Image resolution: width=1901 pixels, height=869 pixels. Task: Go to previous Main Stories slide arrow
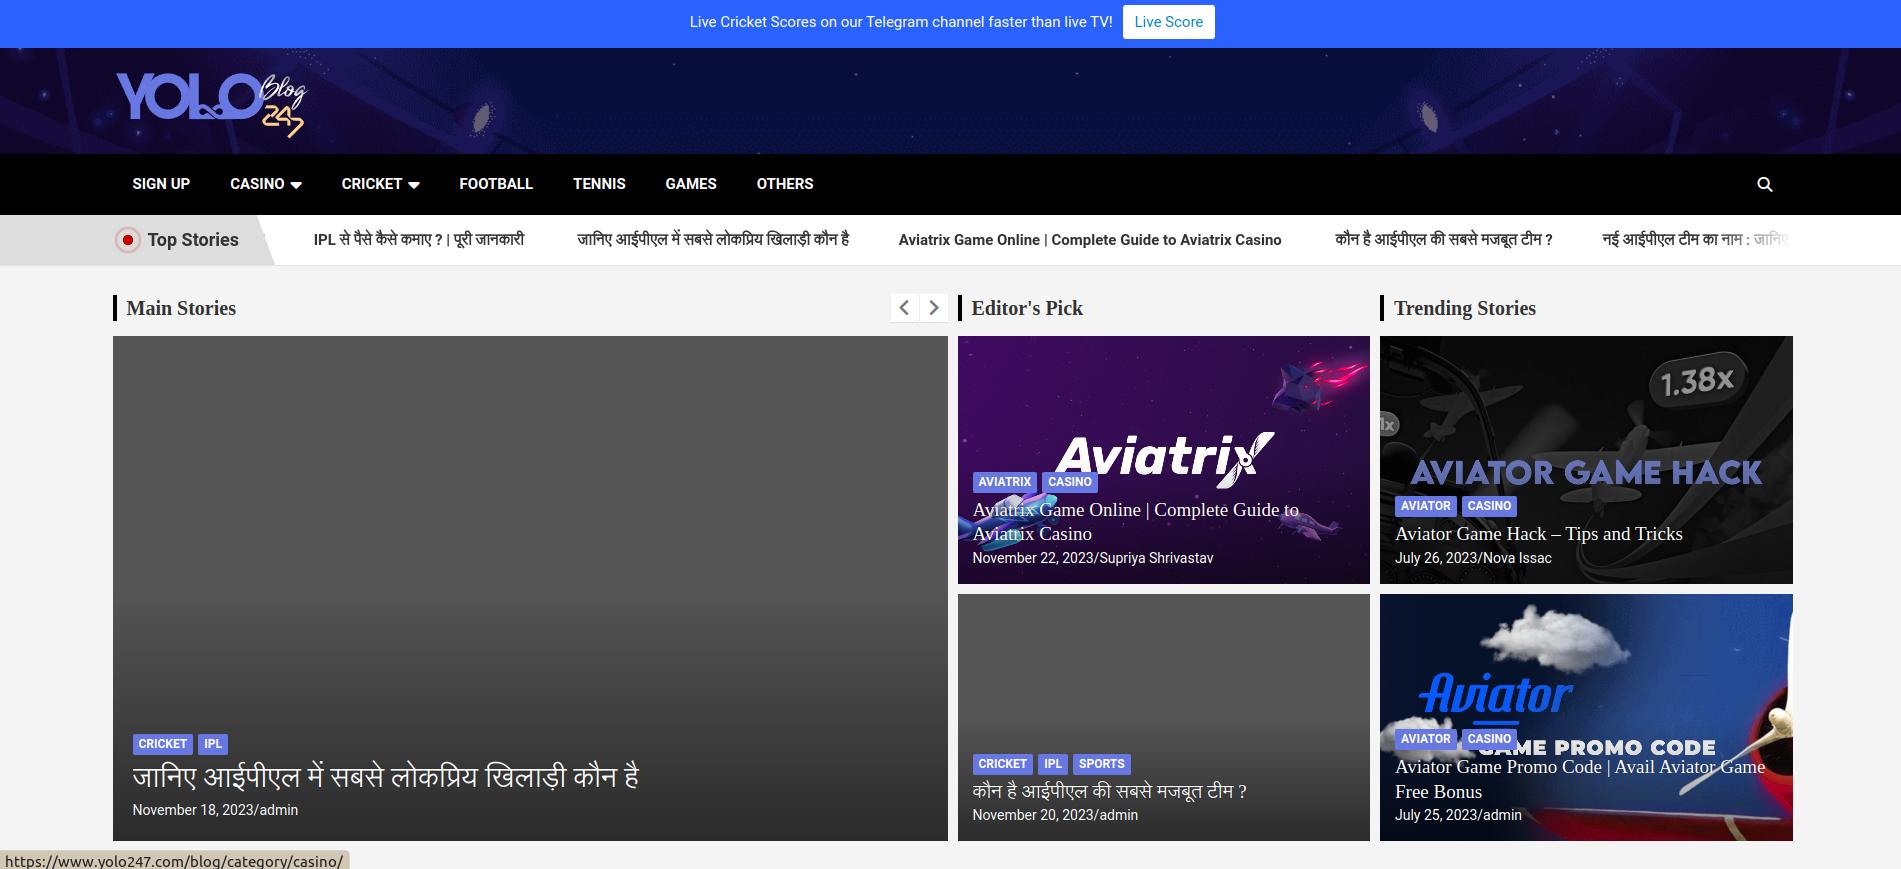coord(904,308)
